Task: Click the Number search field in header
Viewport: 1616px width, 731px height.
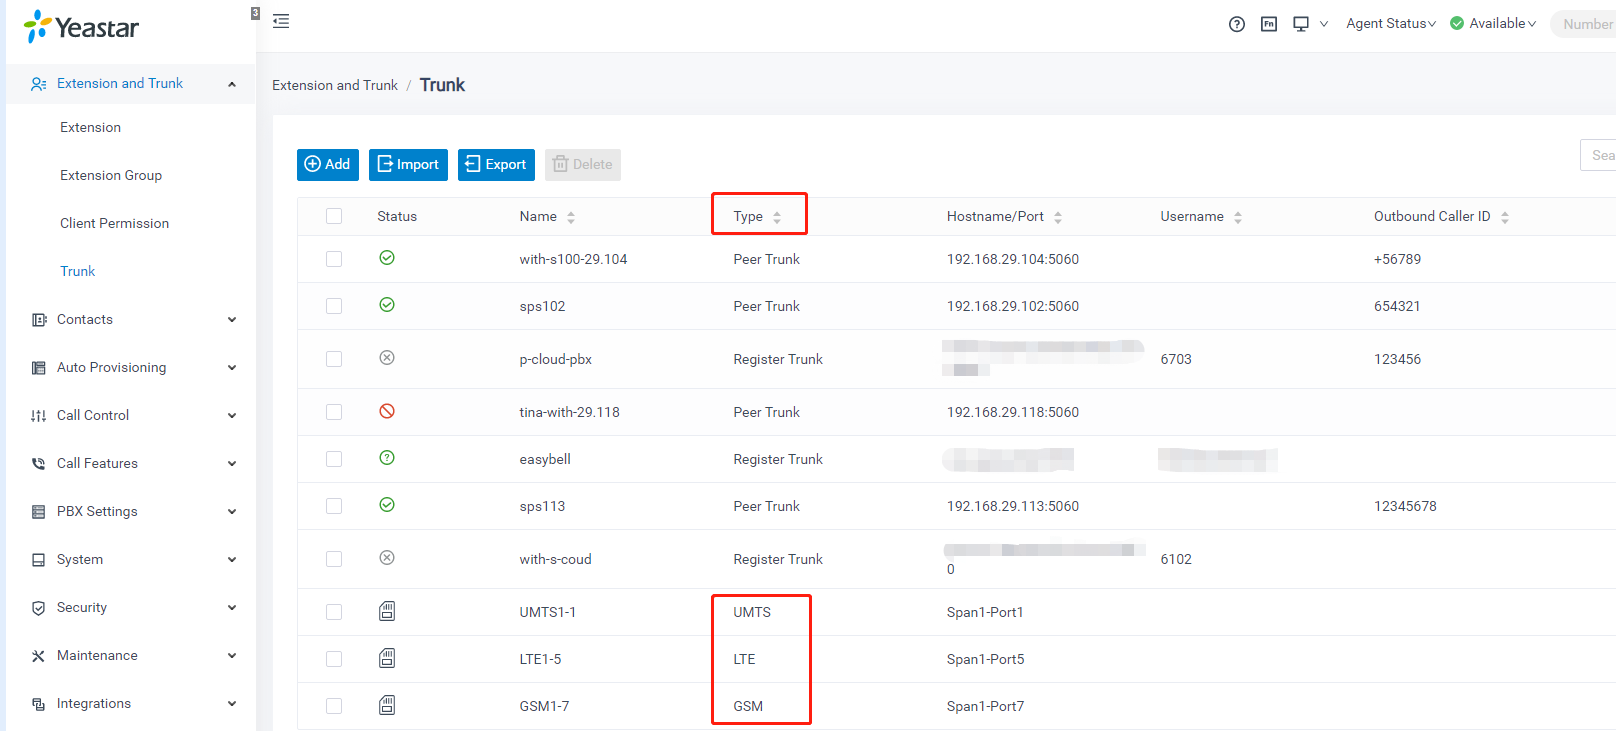Action: [x=1584, y=24]
